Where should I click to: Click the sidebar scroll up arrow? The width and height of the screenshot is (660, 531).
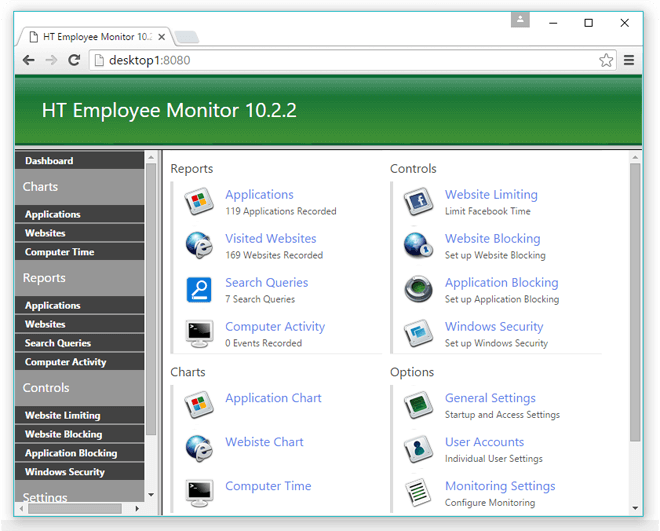click(151, 157)
